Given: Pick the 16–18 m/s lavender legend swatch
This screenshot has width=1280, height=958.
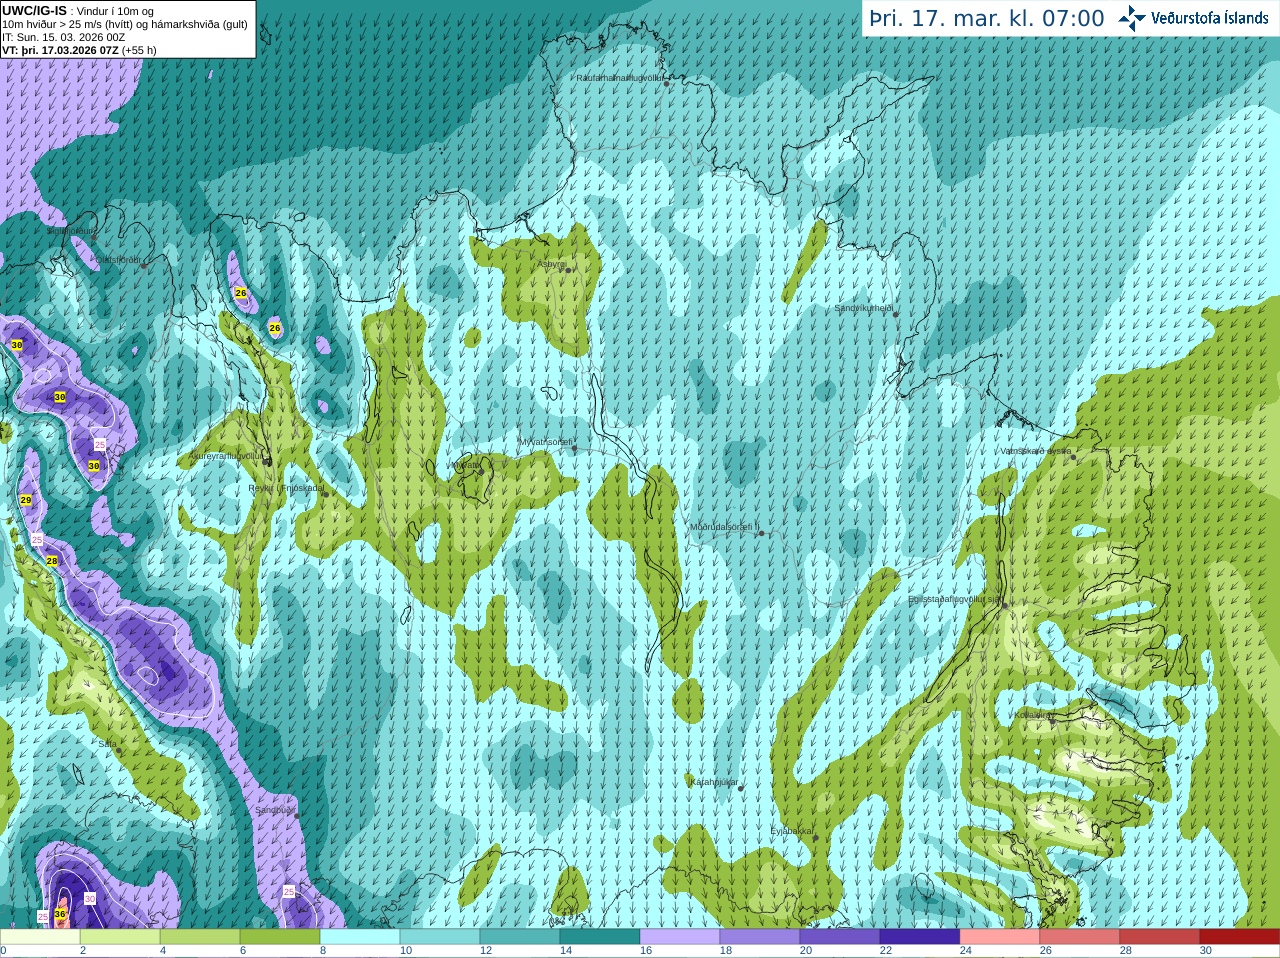Looking at the screenshot, I should 680,937.
